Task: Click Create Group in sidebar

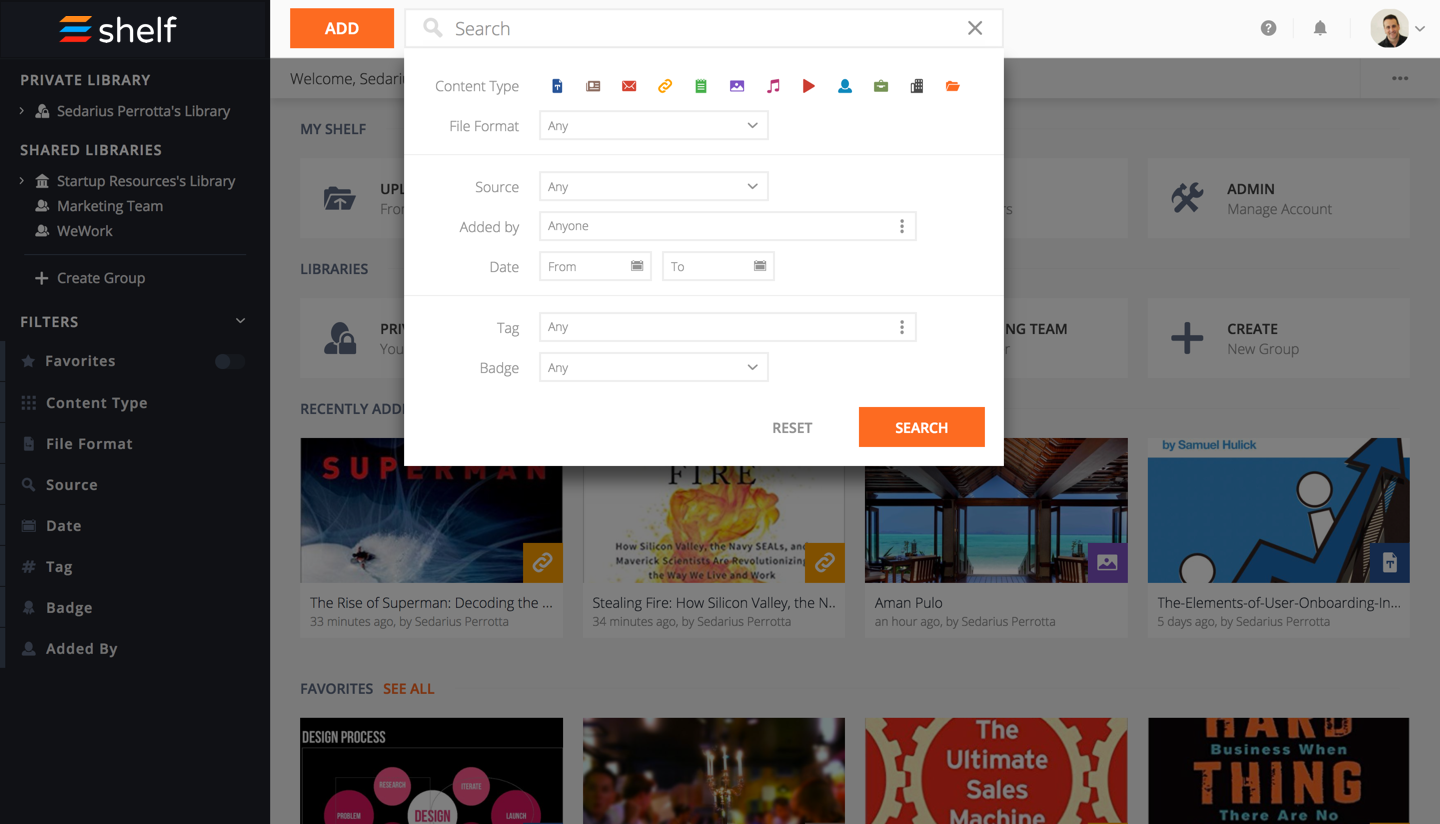Action: 90,278
